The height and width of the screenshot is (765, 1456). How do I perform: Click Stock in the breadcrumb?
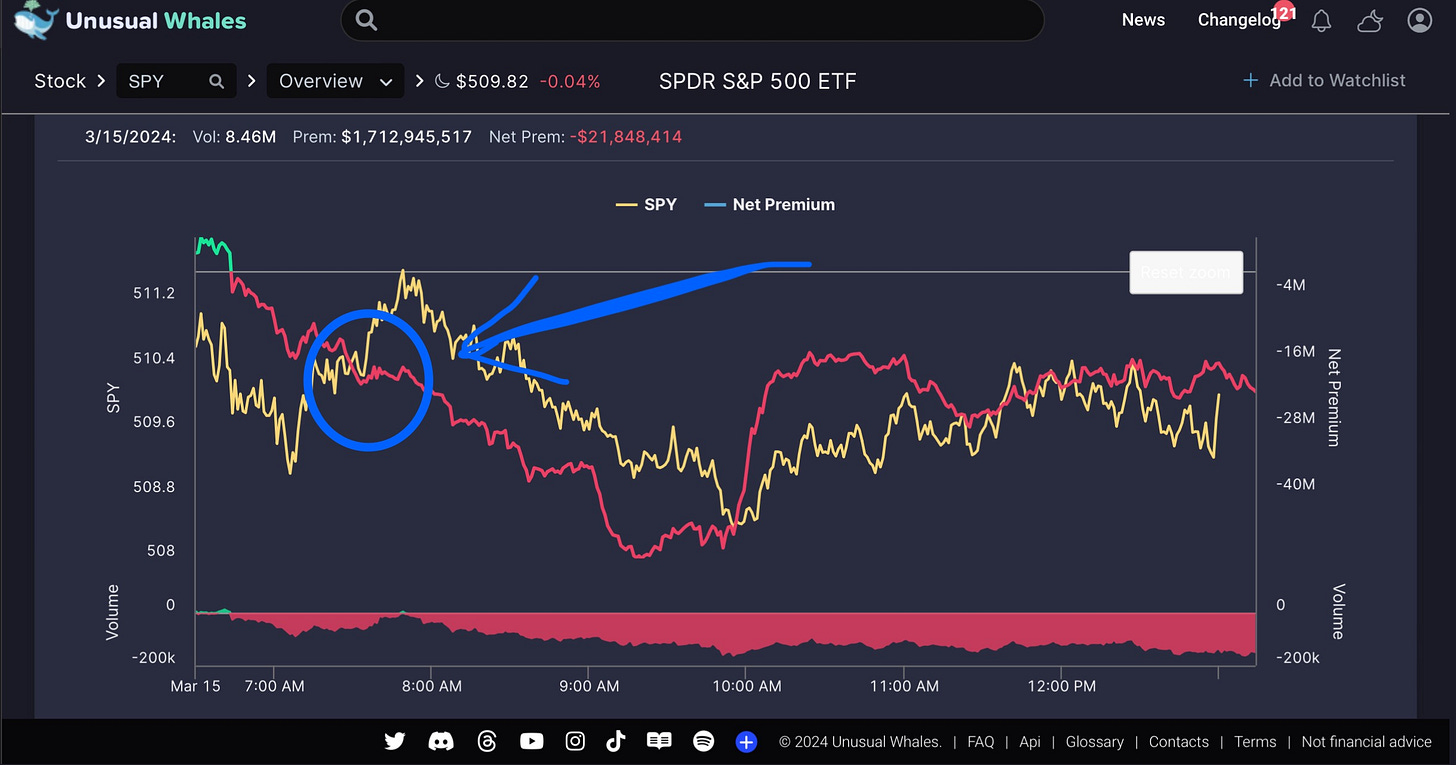pos(60,81)
